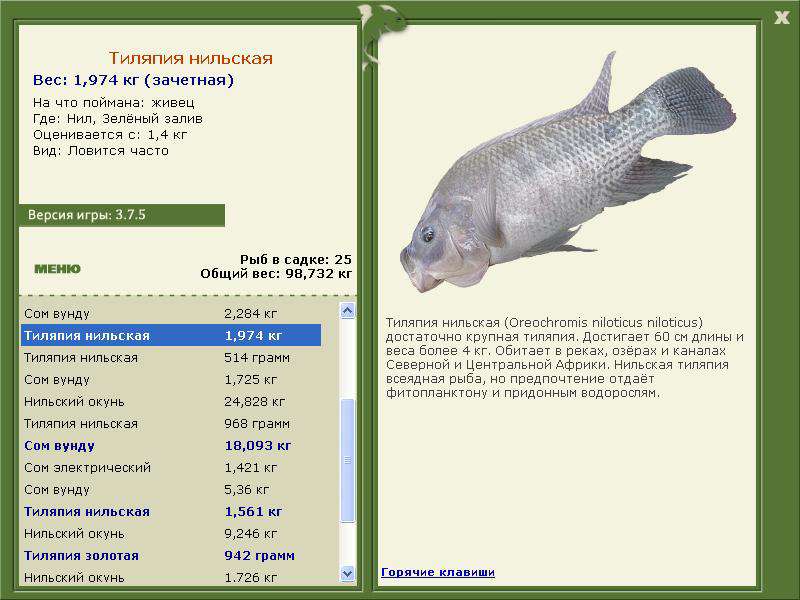The image size is (800, 600).
Task: Select bold Сом вунду 18,093 кг row
Action: 171,445
